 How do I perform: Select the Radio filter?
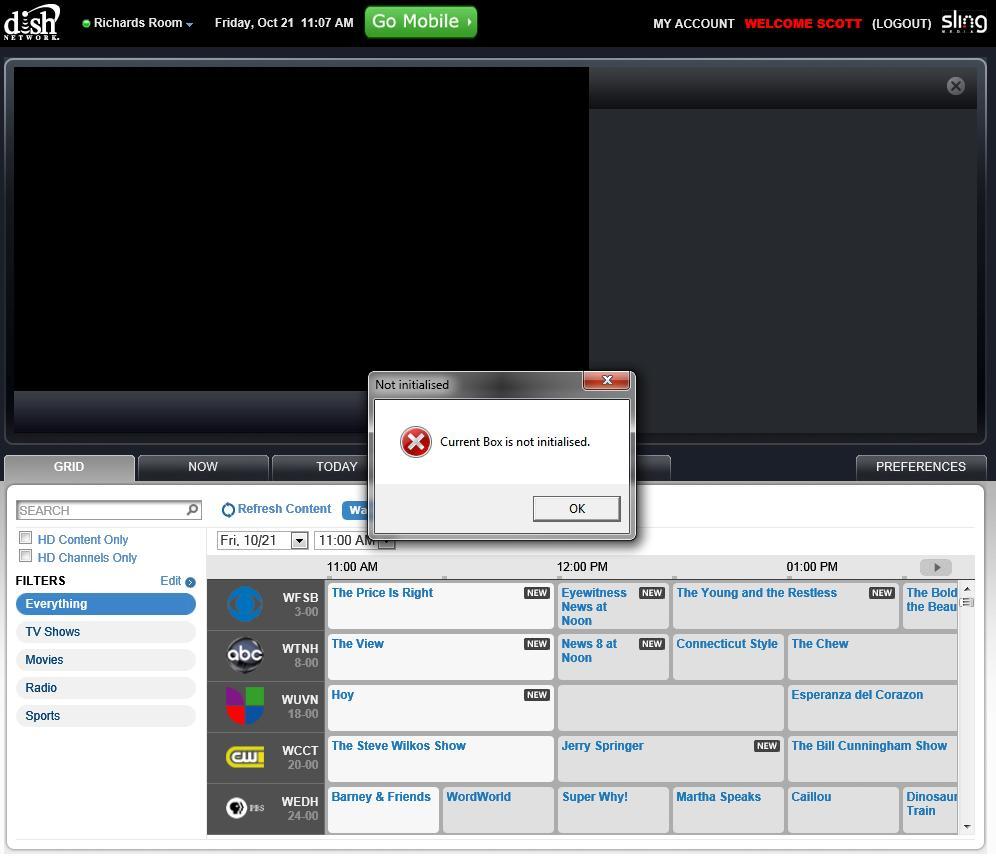pyautogui.click(x=105, y=688)
